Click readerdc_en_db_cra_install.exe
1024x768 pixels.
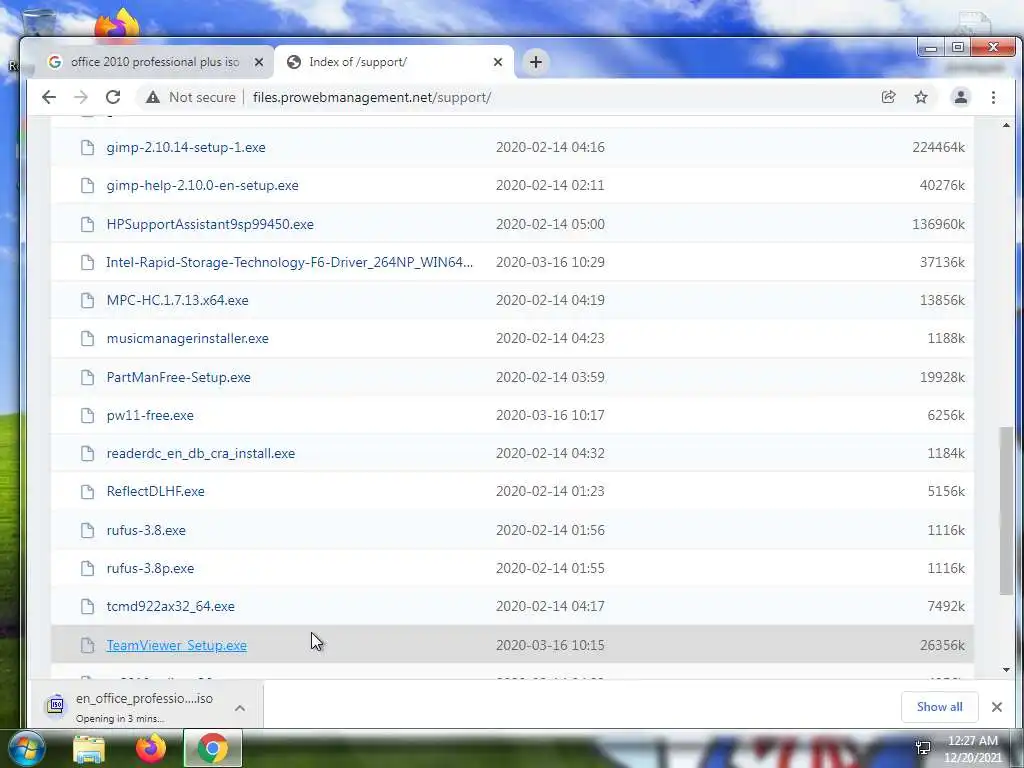click(x=200, y=453)
